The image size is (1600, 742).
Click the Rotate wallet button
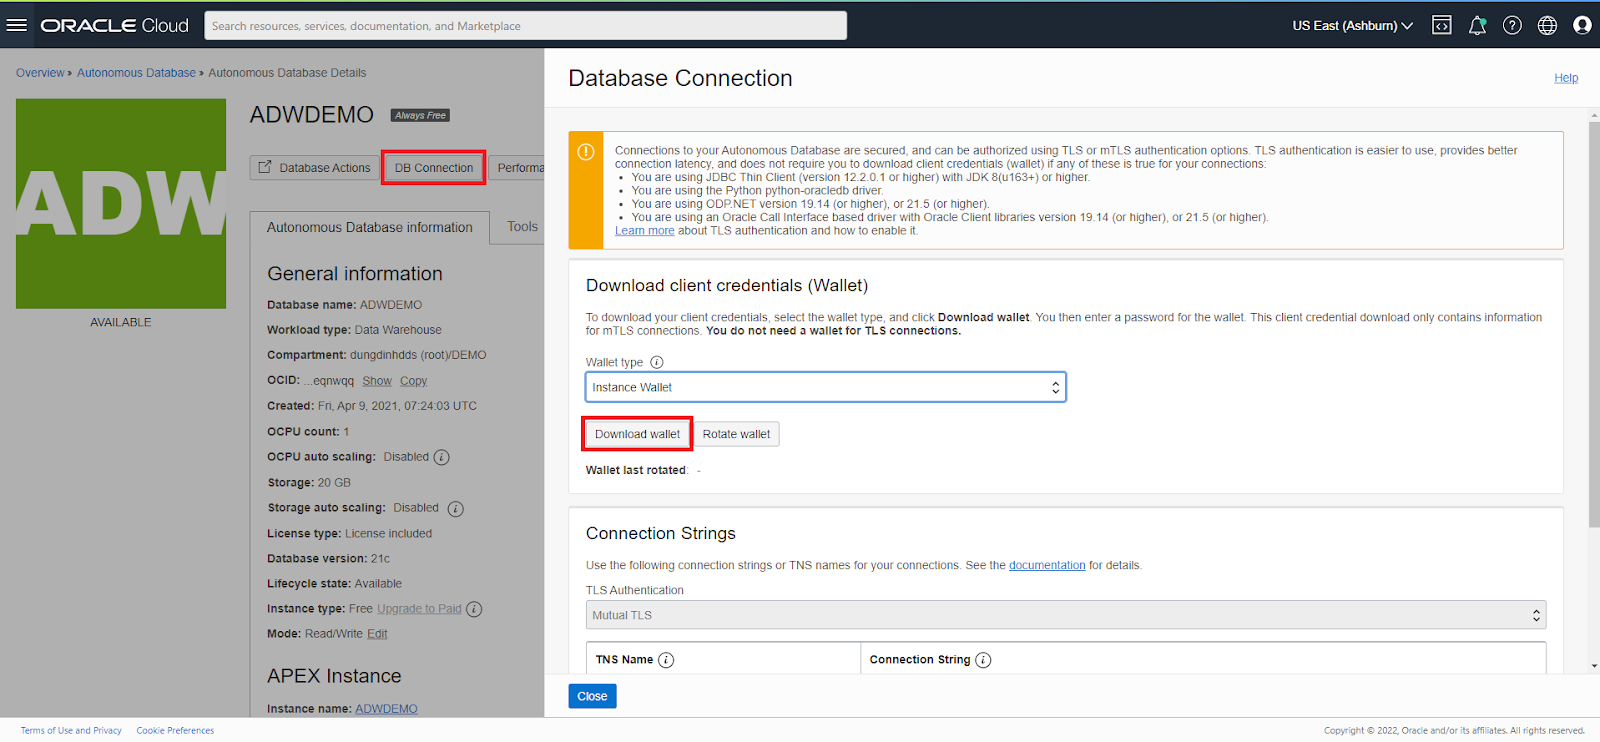(x=736, y=434)
